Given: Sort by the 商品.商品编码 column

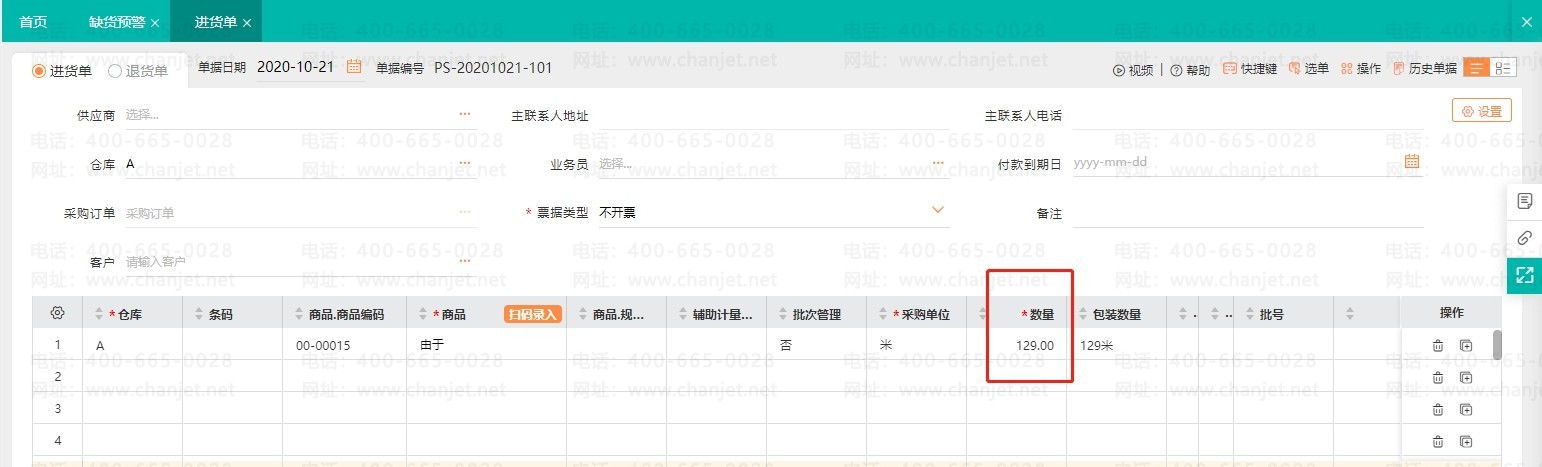Looking at the screenshot, I should [x=299, y=314].
